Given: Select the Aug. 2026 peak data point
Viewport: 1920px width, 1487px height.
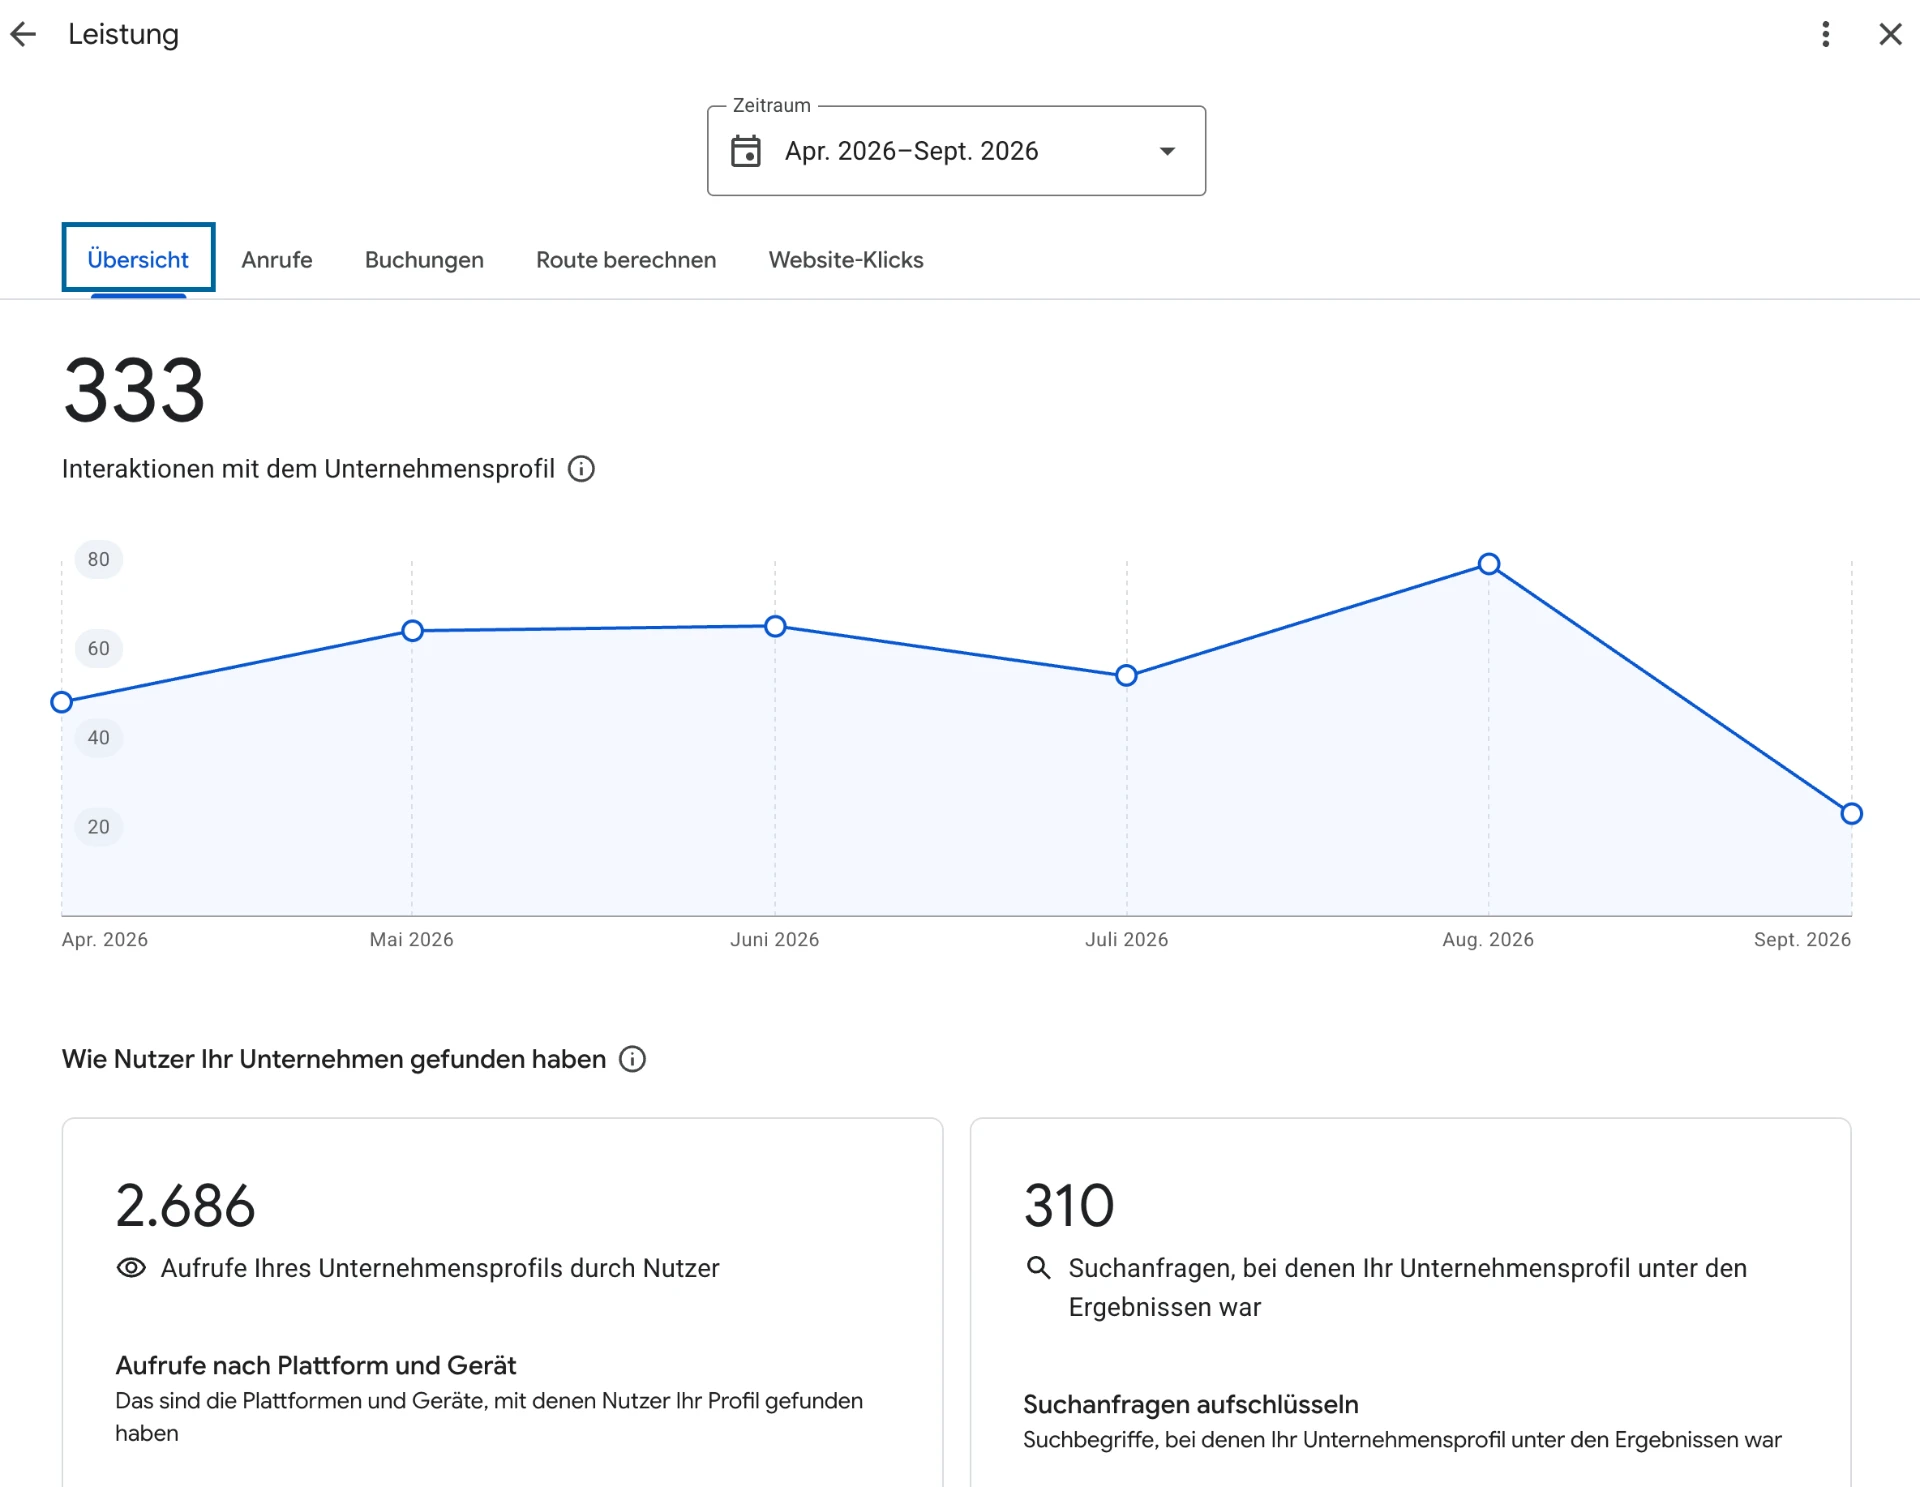Looking at the screenshot, I should tap(1489, 564).
